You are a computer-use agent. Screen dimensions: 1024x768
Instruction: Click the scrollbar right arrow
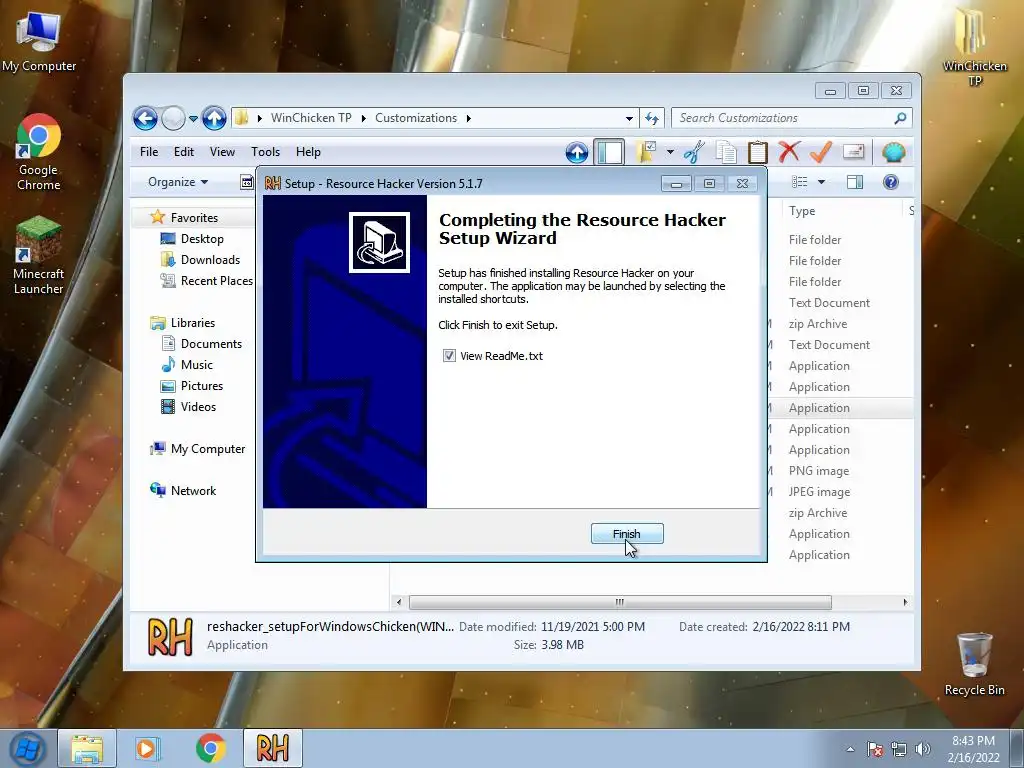coord(905,602)
